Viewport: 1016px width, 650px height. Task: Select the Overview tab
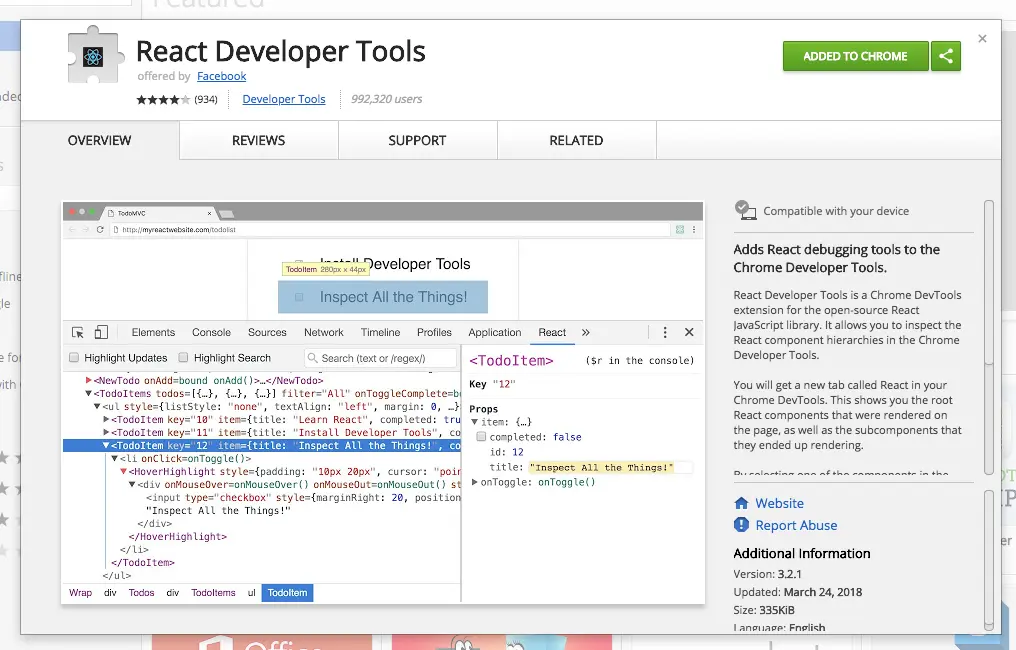click(x=100, y=140)
